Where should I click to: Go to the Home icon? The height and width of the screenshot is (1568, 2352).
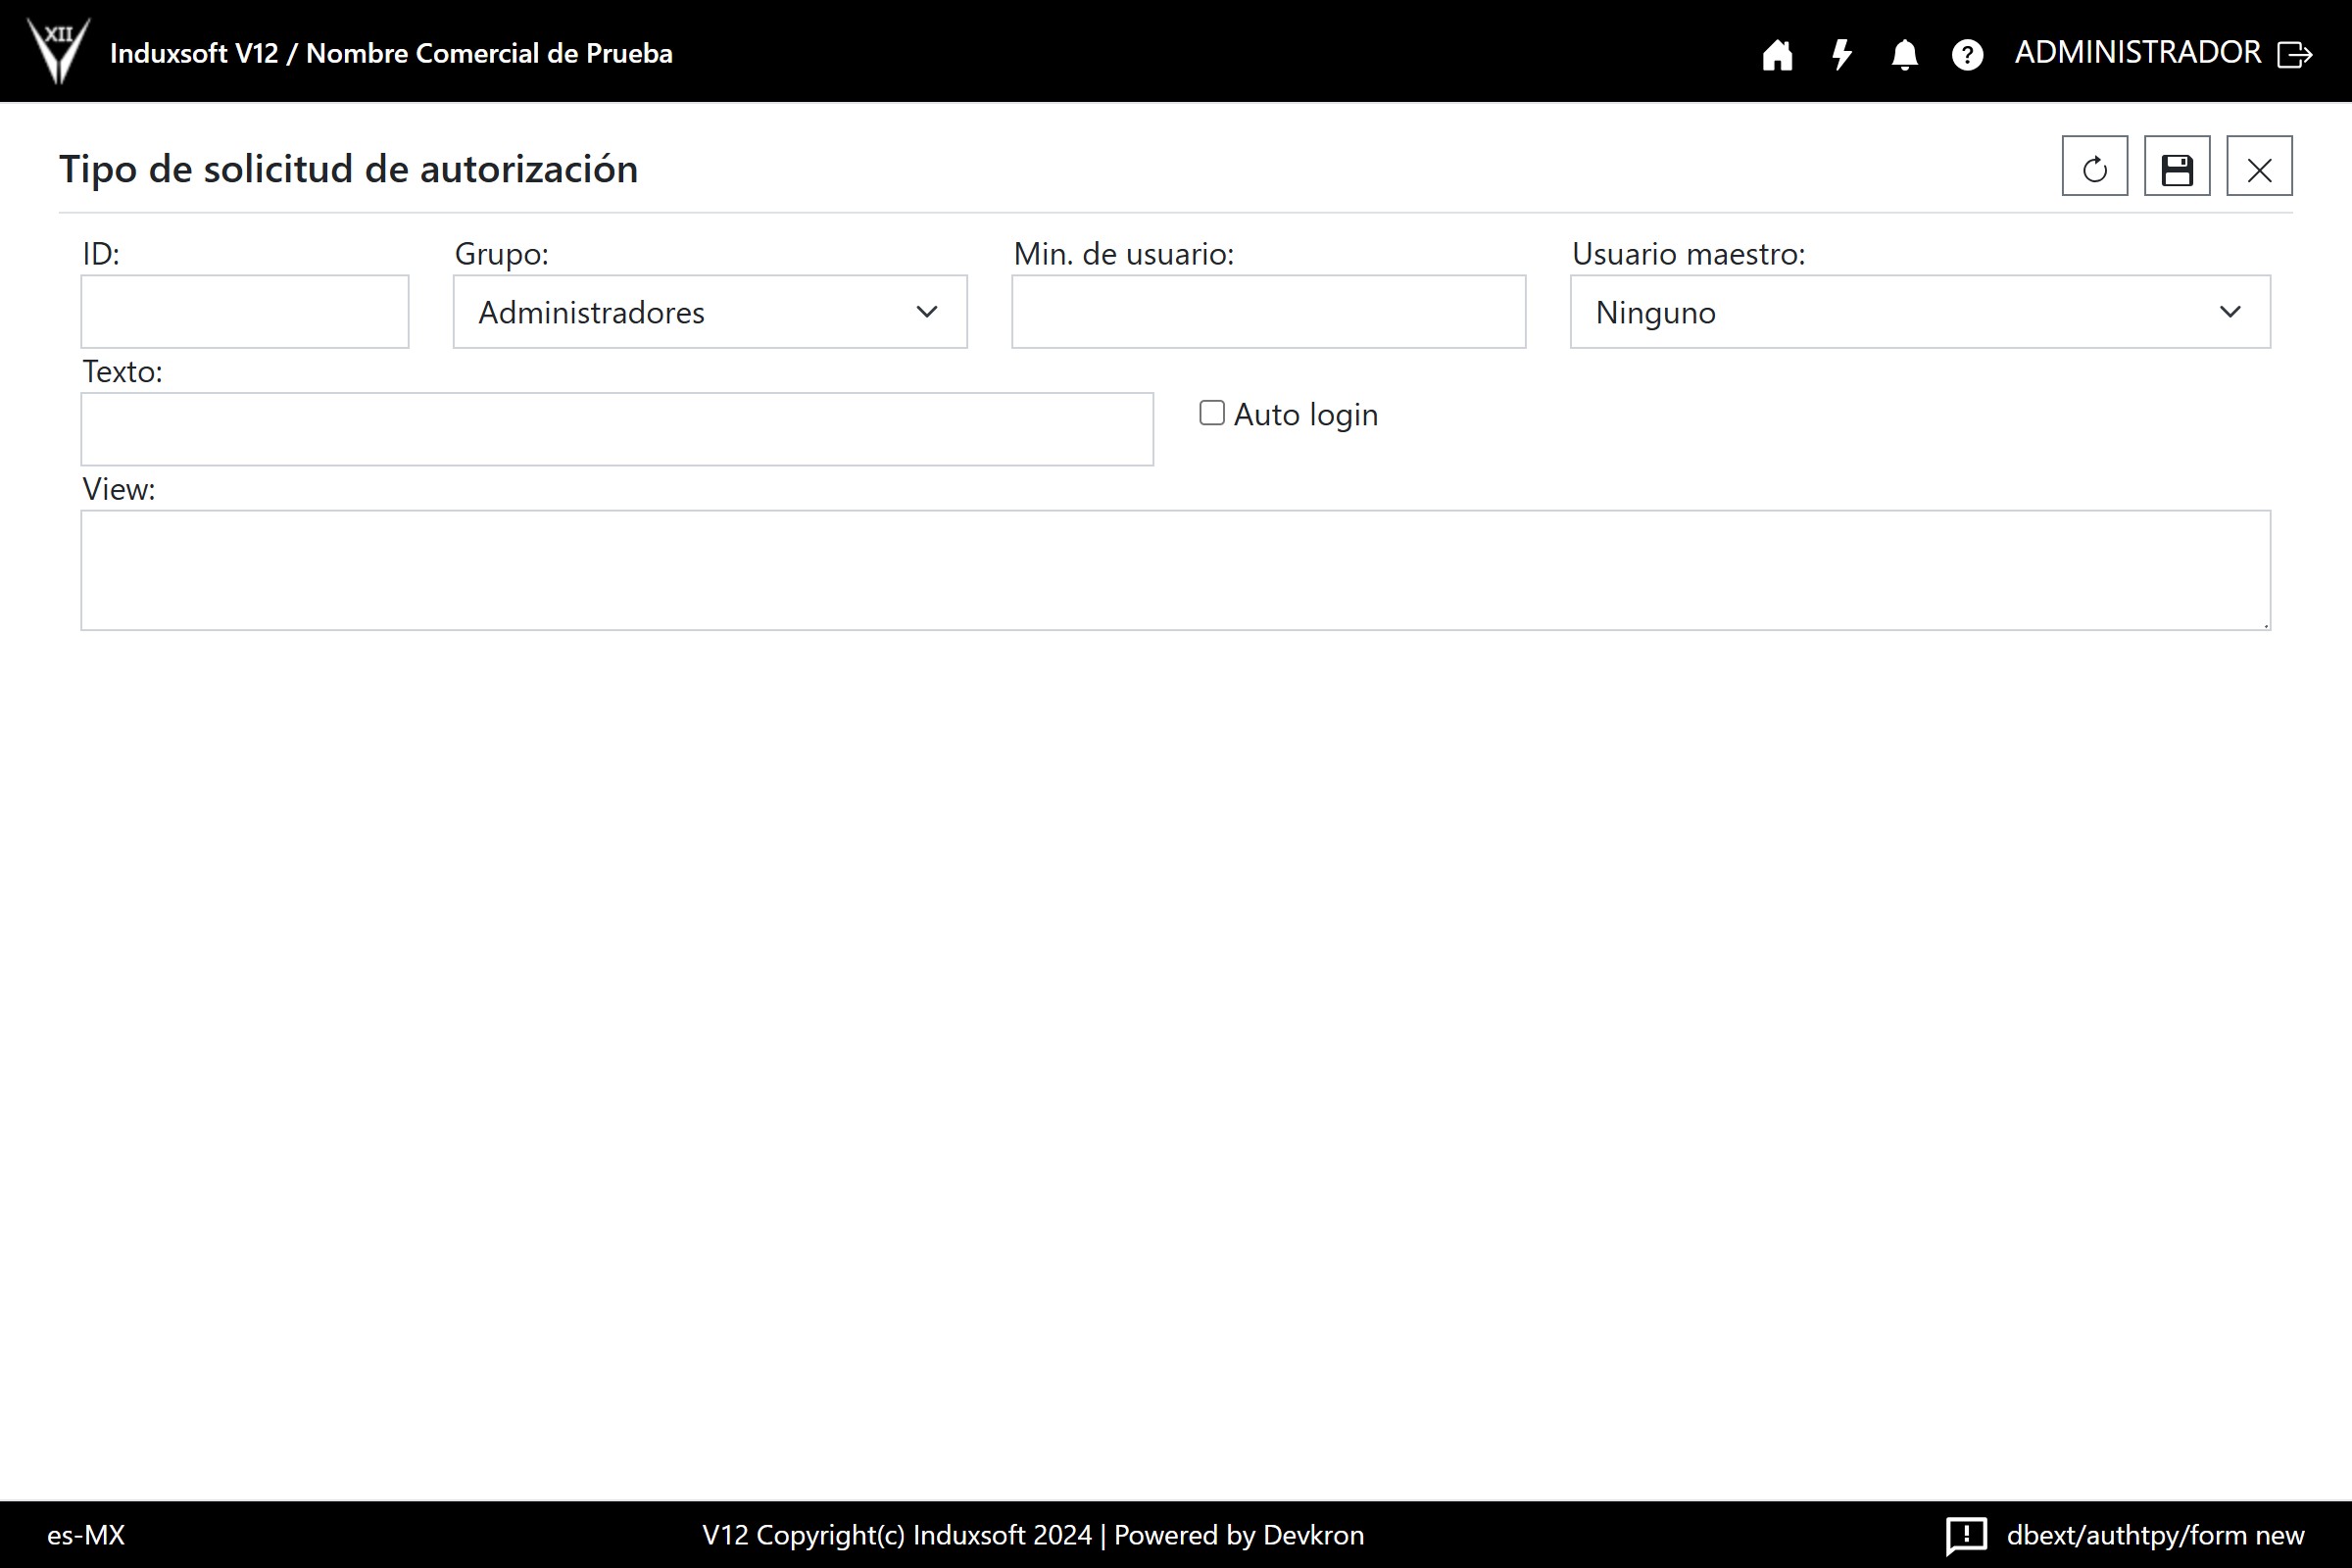click(1777, 54)
